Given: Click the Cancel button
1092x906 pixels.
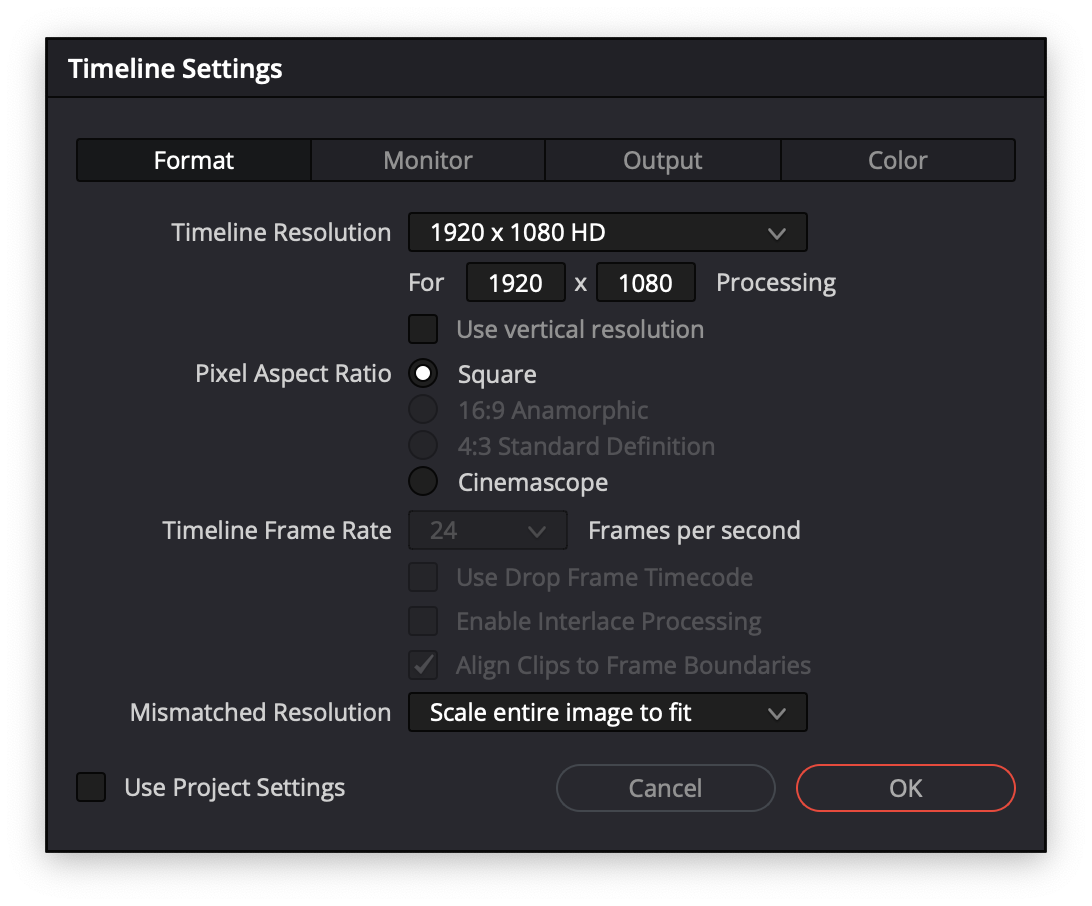Looking at the screenshot, I should click(x=665, y=788).
